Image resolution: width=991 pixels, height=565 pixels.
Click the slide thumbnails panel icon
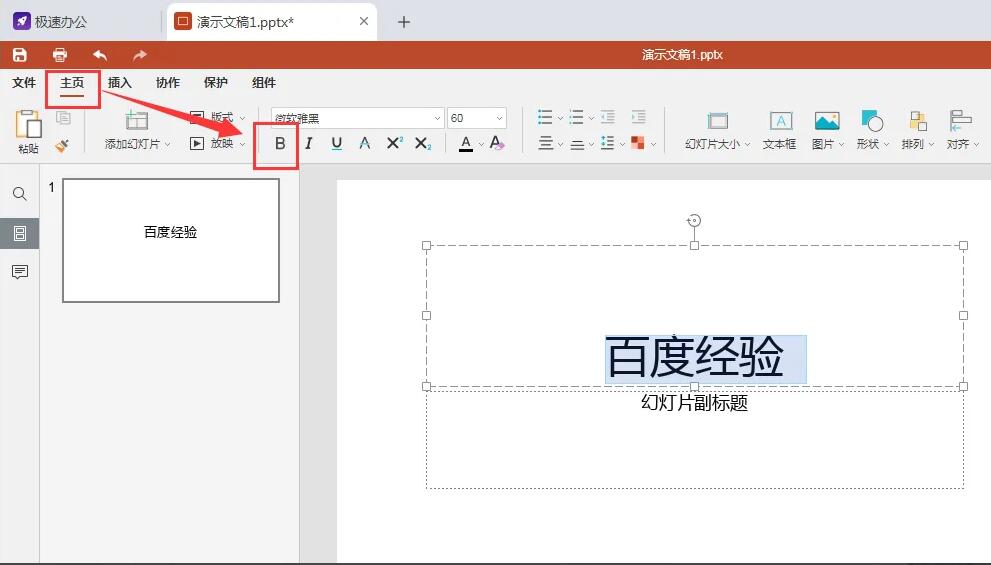[x=20, y=233]
